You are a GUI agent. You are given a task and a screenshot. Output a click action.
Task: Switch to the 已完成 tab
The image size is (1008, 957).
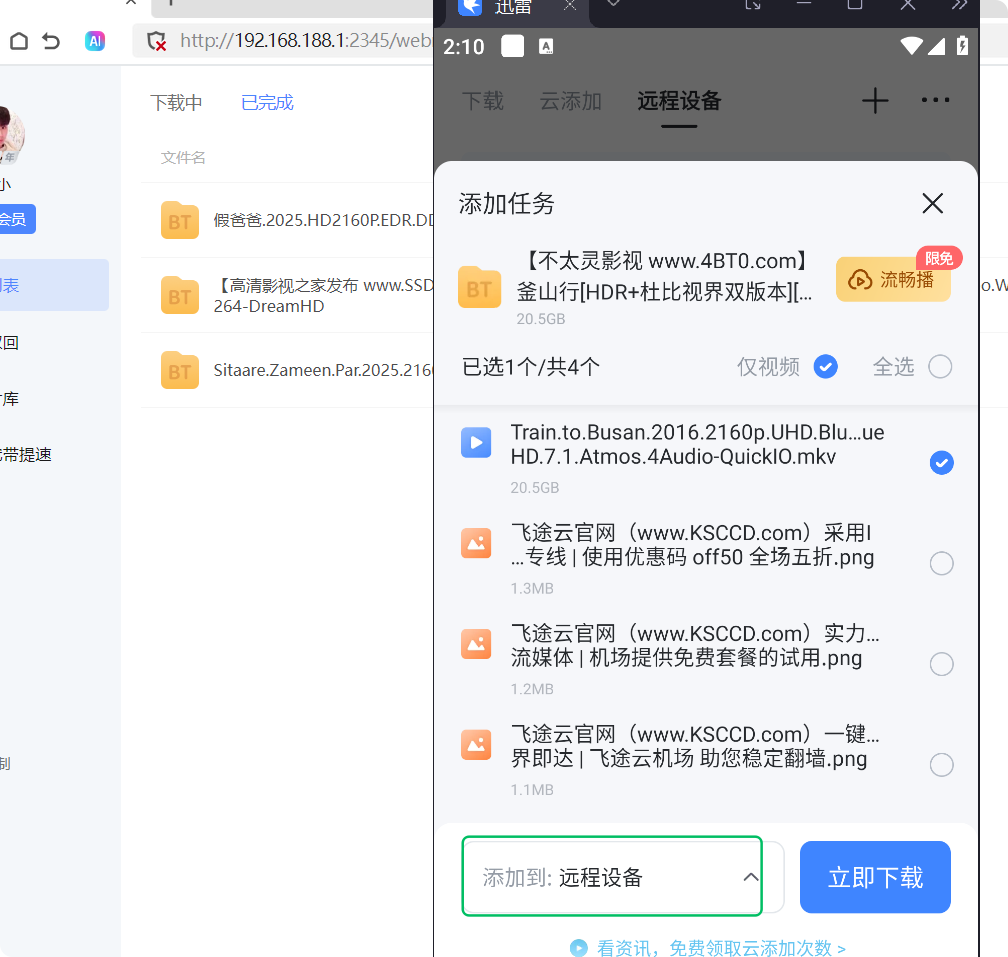(267, 103)
